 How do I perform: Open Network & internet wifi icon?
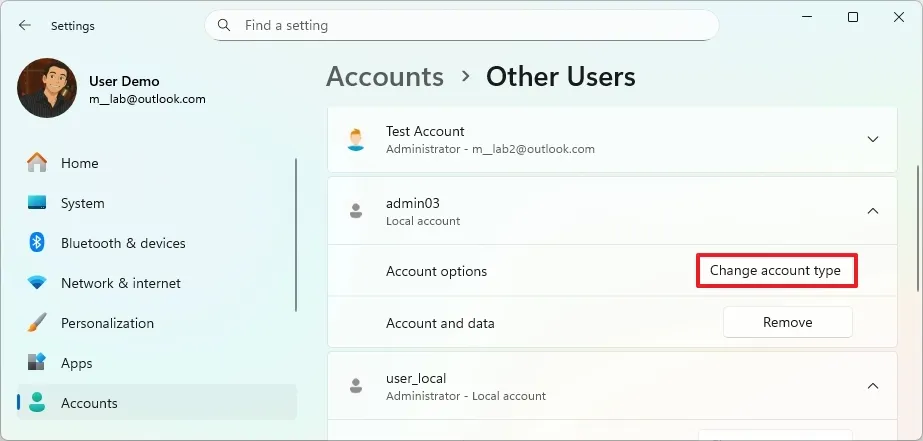click(x=37, y=283)
